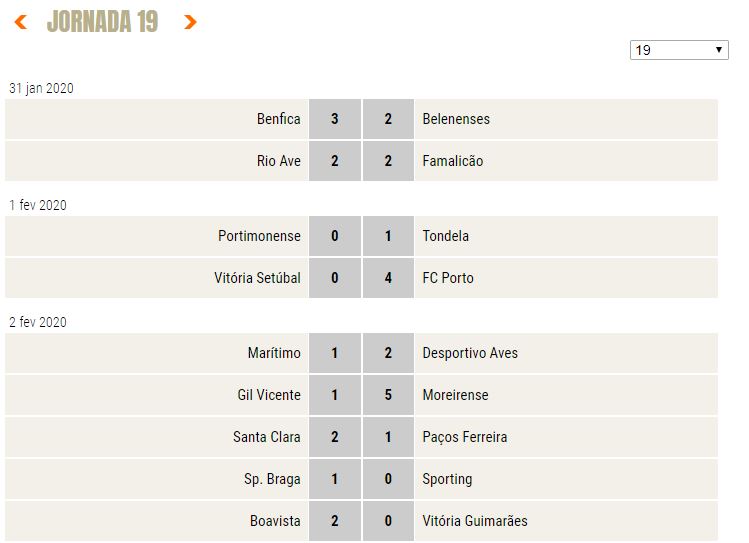Go to previous jornada with left arrow

[21, 21]
